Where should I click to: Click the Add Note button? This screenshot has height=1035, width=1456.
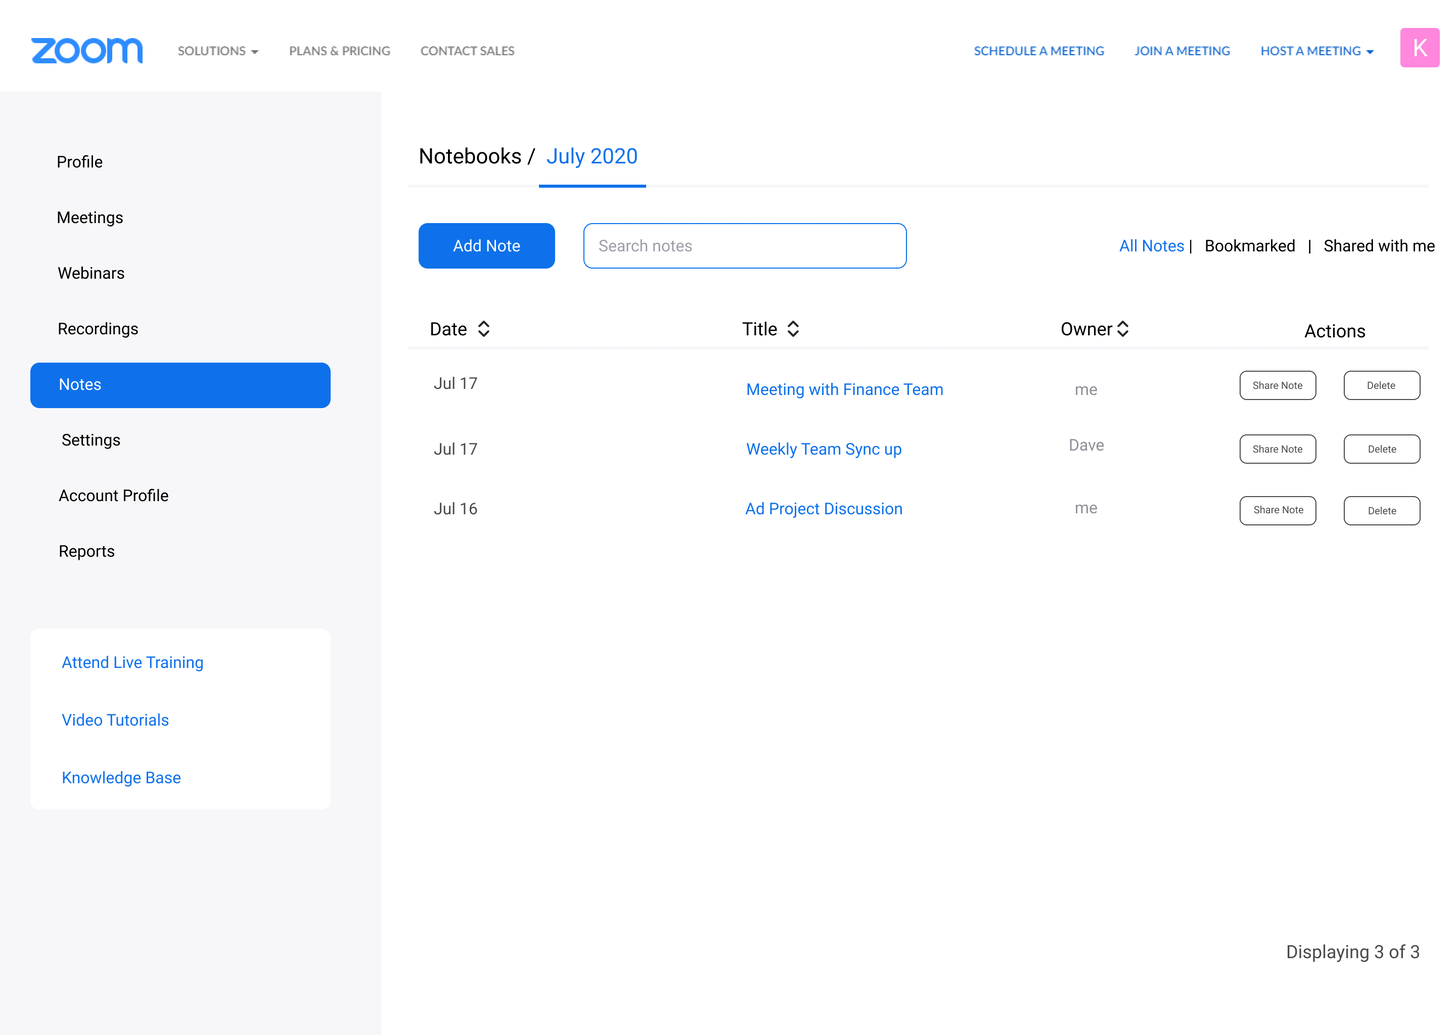coord(487,245)
